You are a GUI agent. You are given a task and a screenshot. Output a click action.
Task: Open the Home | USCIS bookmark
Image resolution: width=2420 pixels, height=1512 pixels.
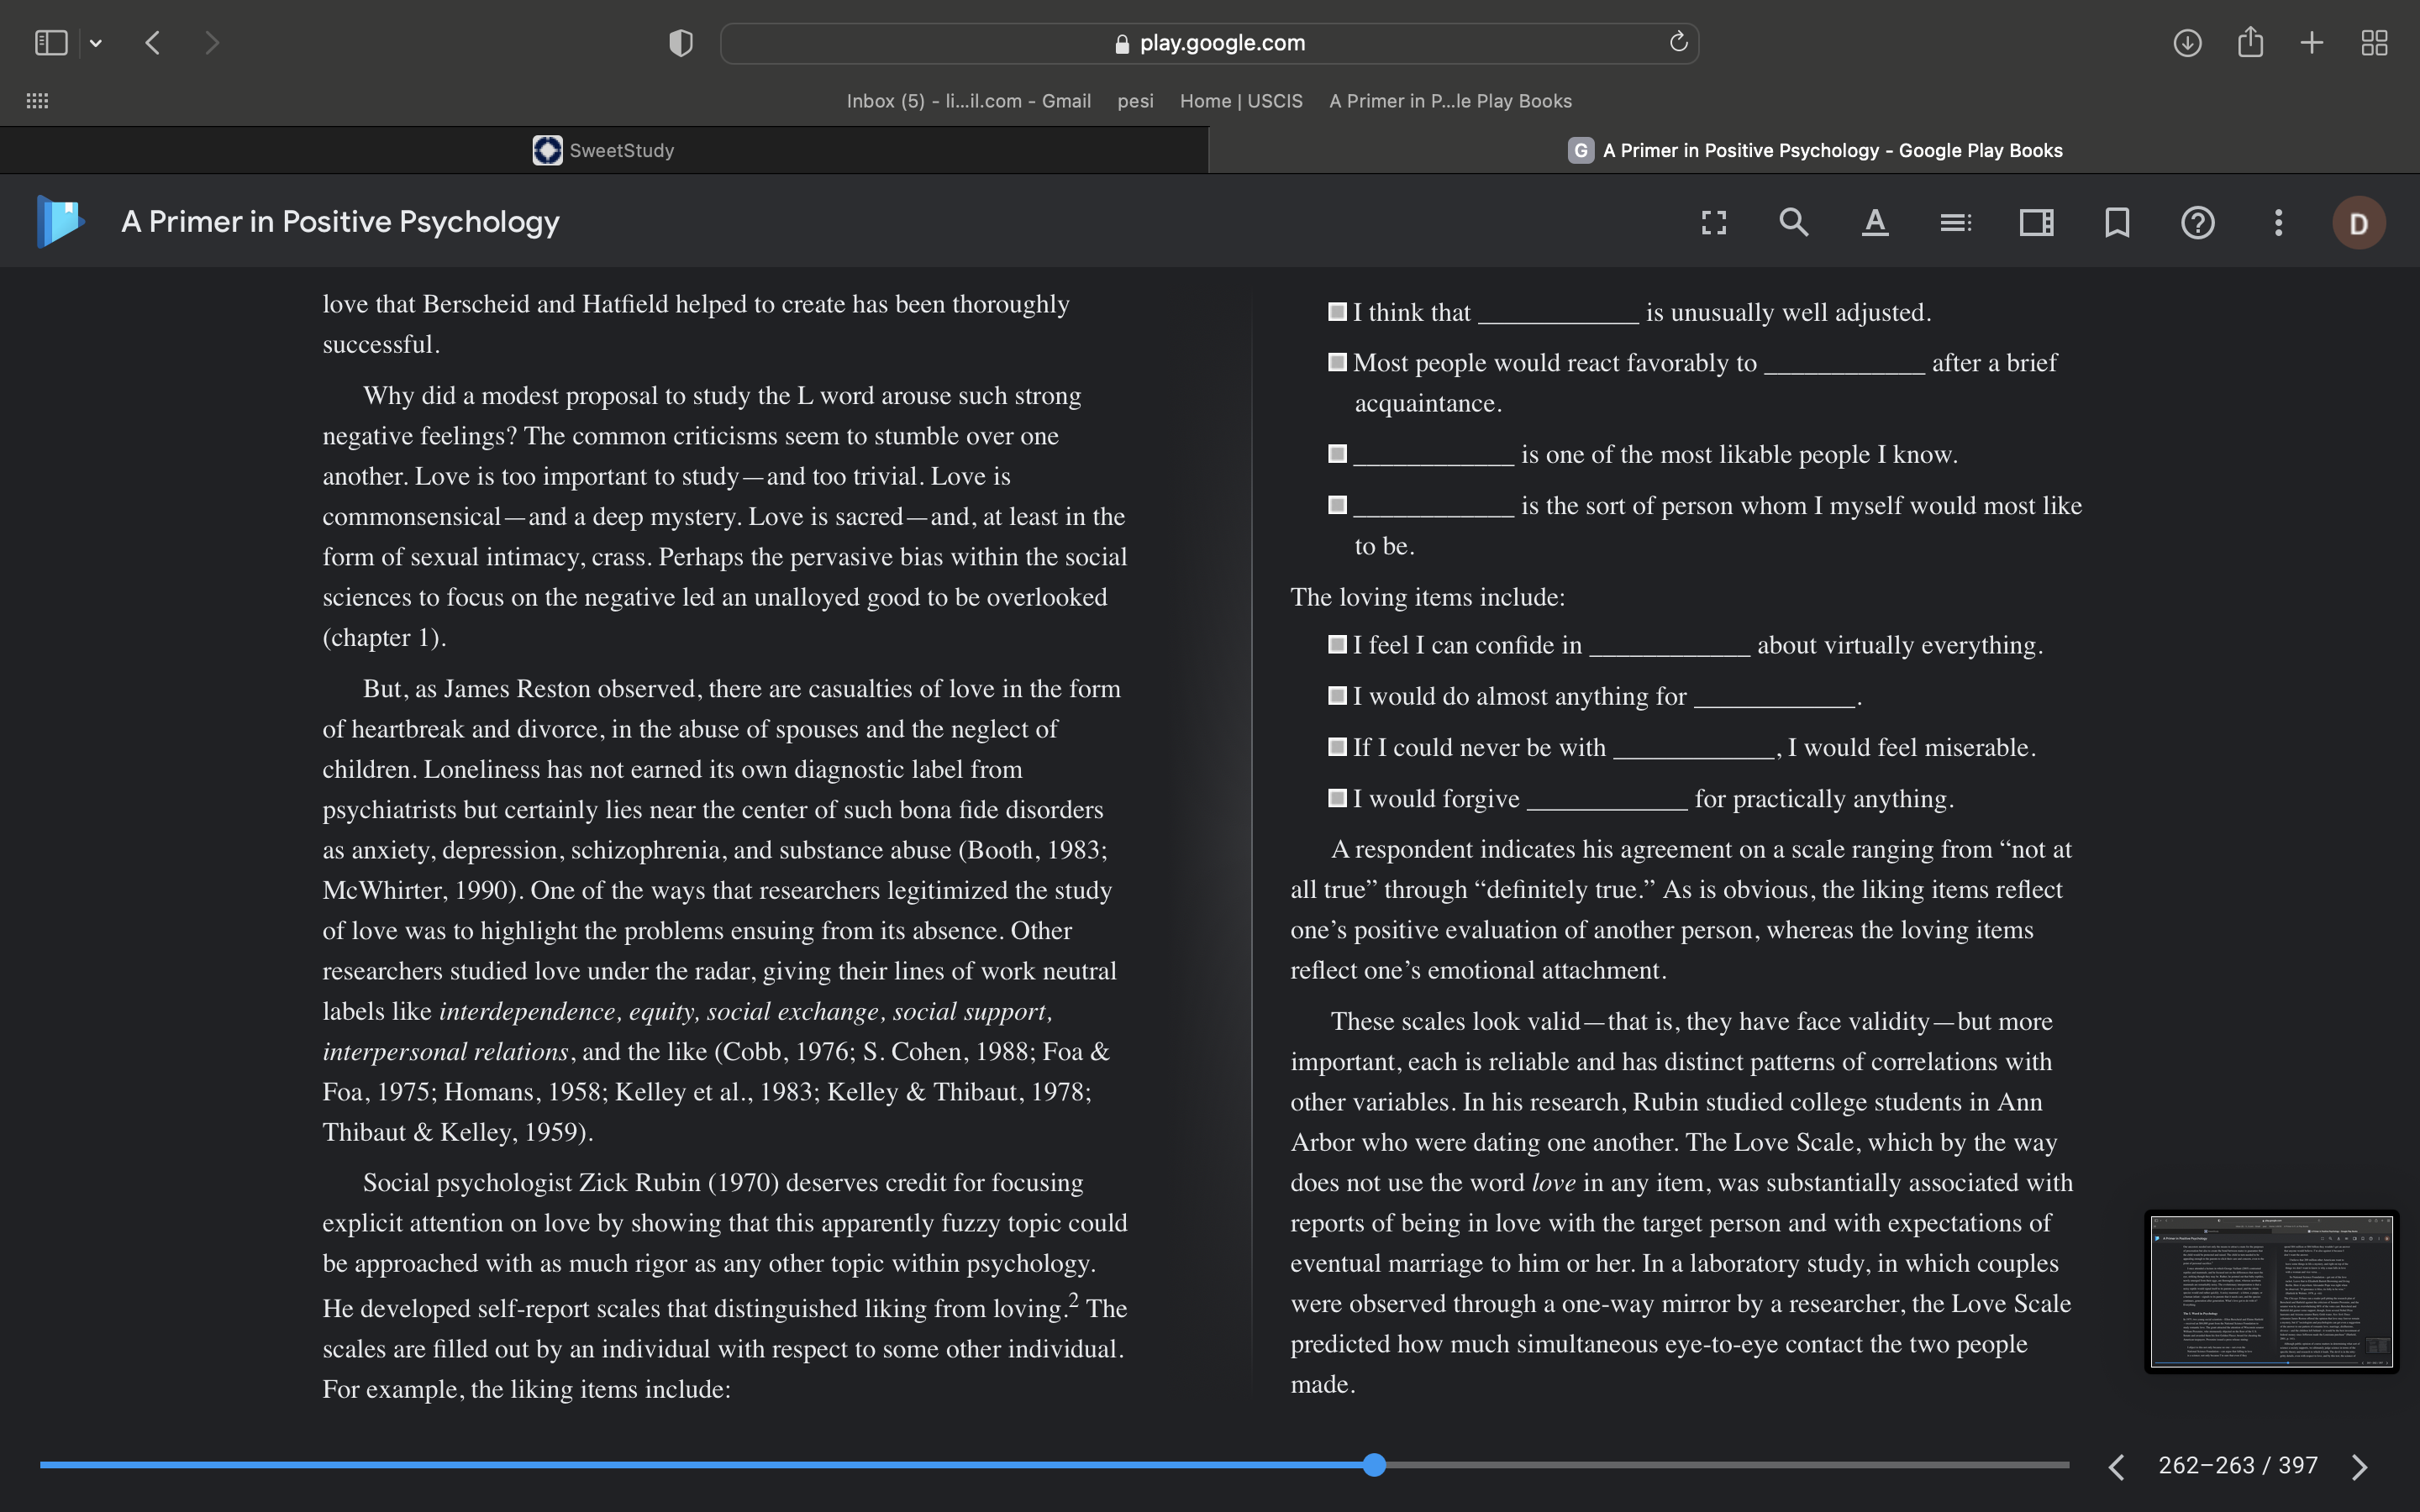(x=1241, y=101)
